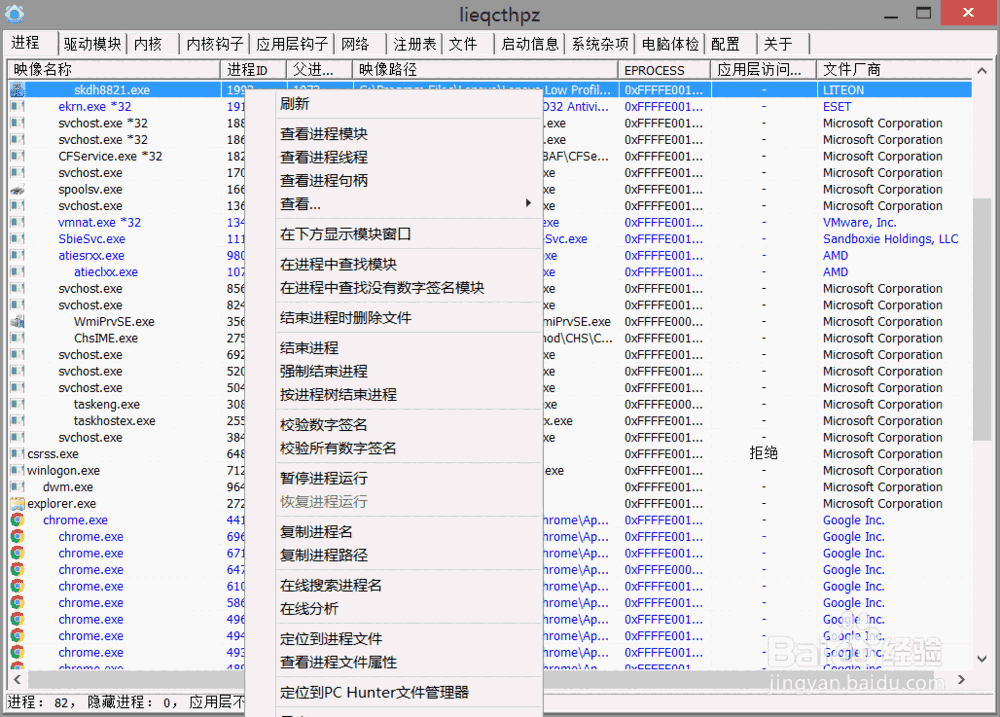The image size is (1000, 717).
Task: Open the 电脑体检 tab
Action: (x=669, y=44)
